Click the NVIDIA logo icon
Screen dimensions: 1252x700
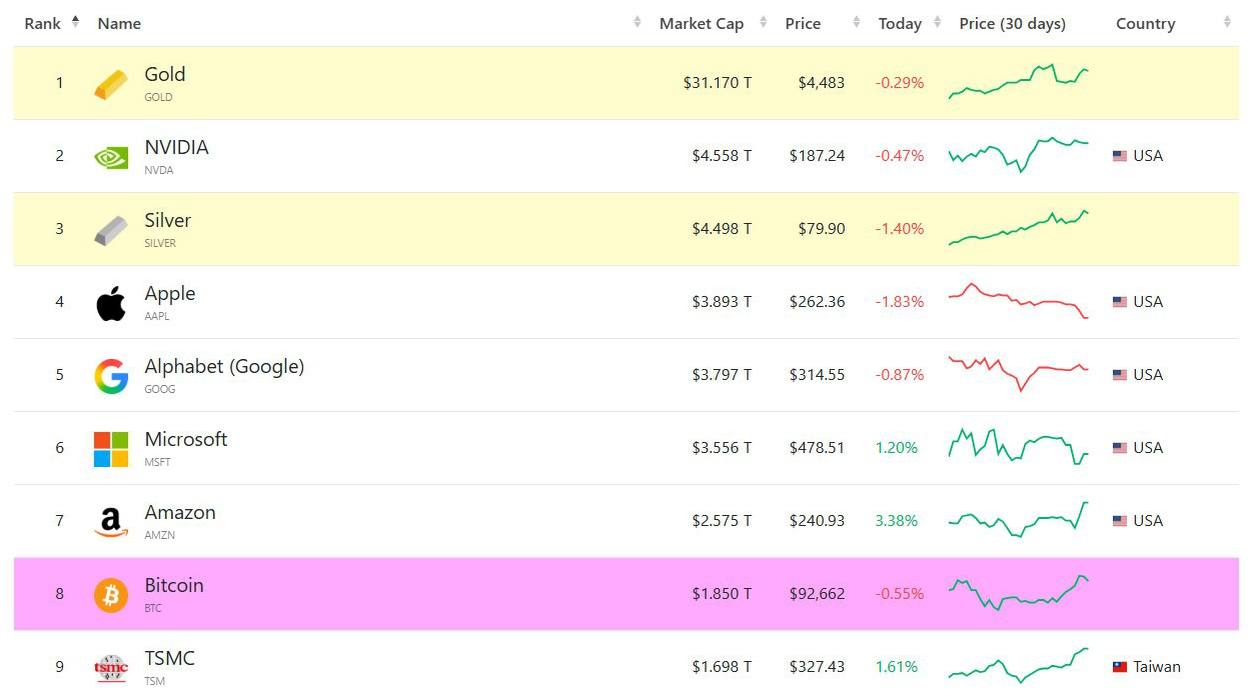click(111, 157)
